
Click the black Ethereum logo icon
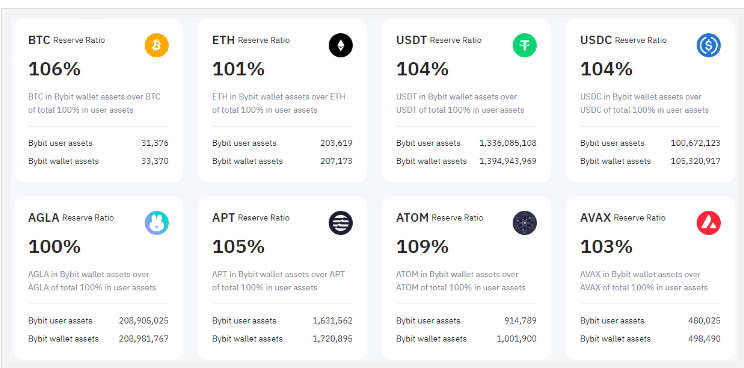click(341, 46)
